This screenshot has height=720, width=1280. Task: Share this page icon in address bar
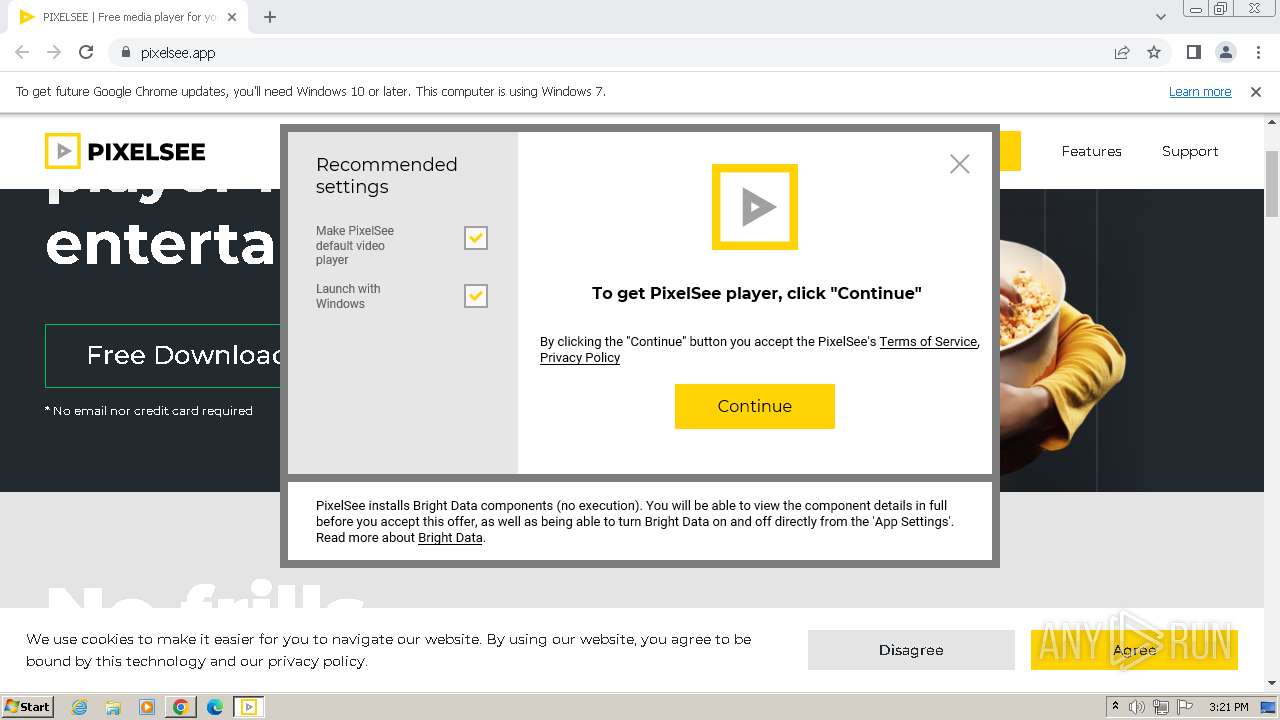coord(1122,53)
